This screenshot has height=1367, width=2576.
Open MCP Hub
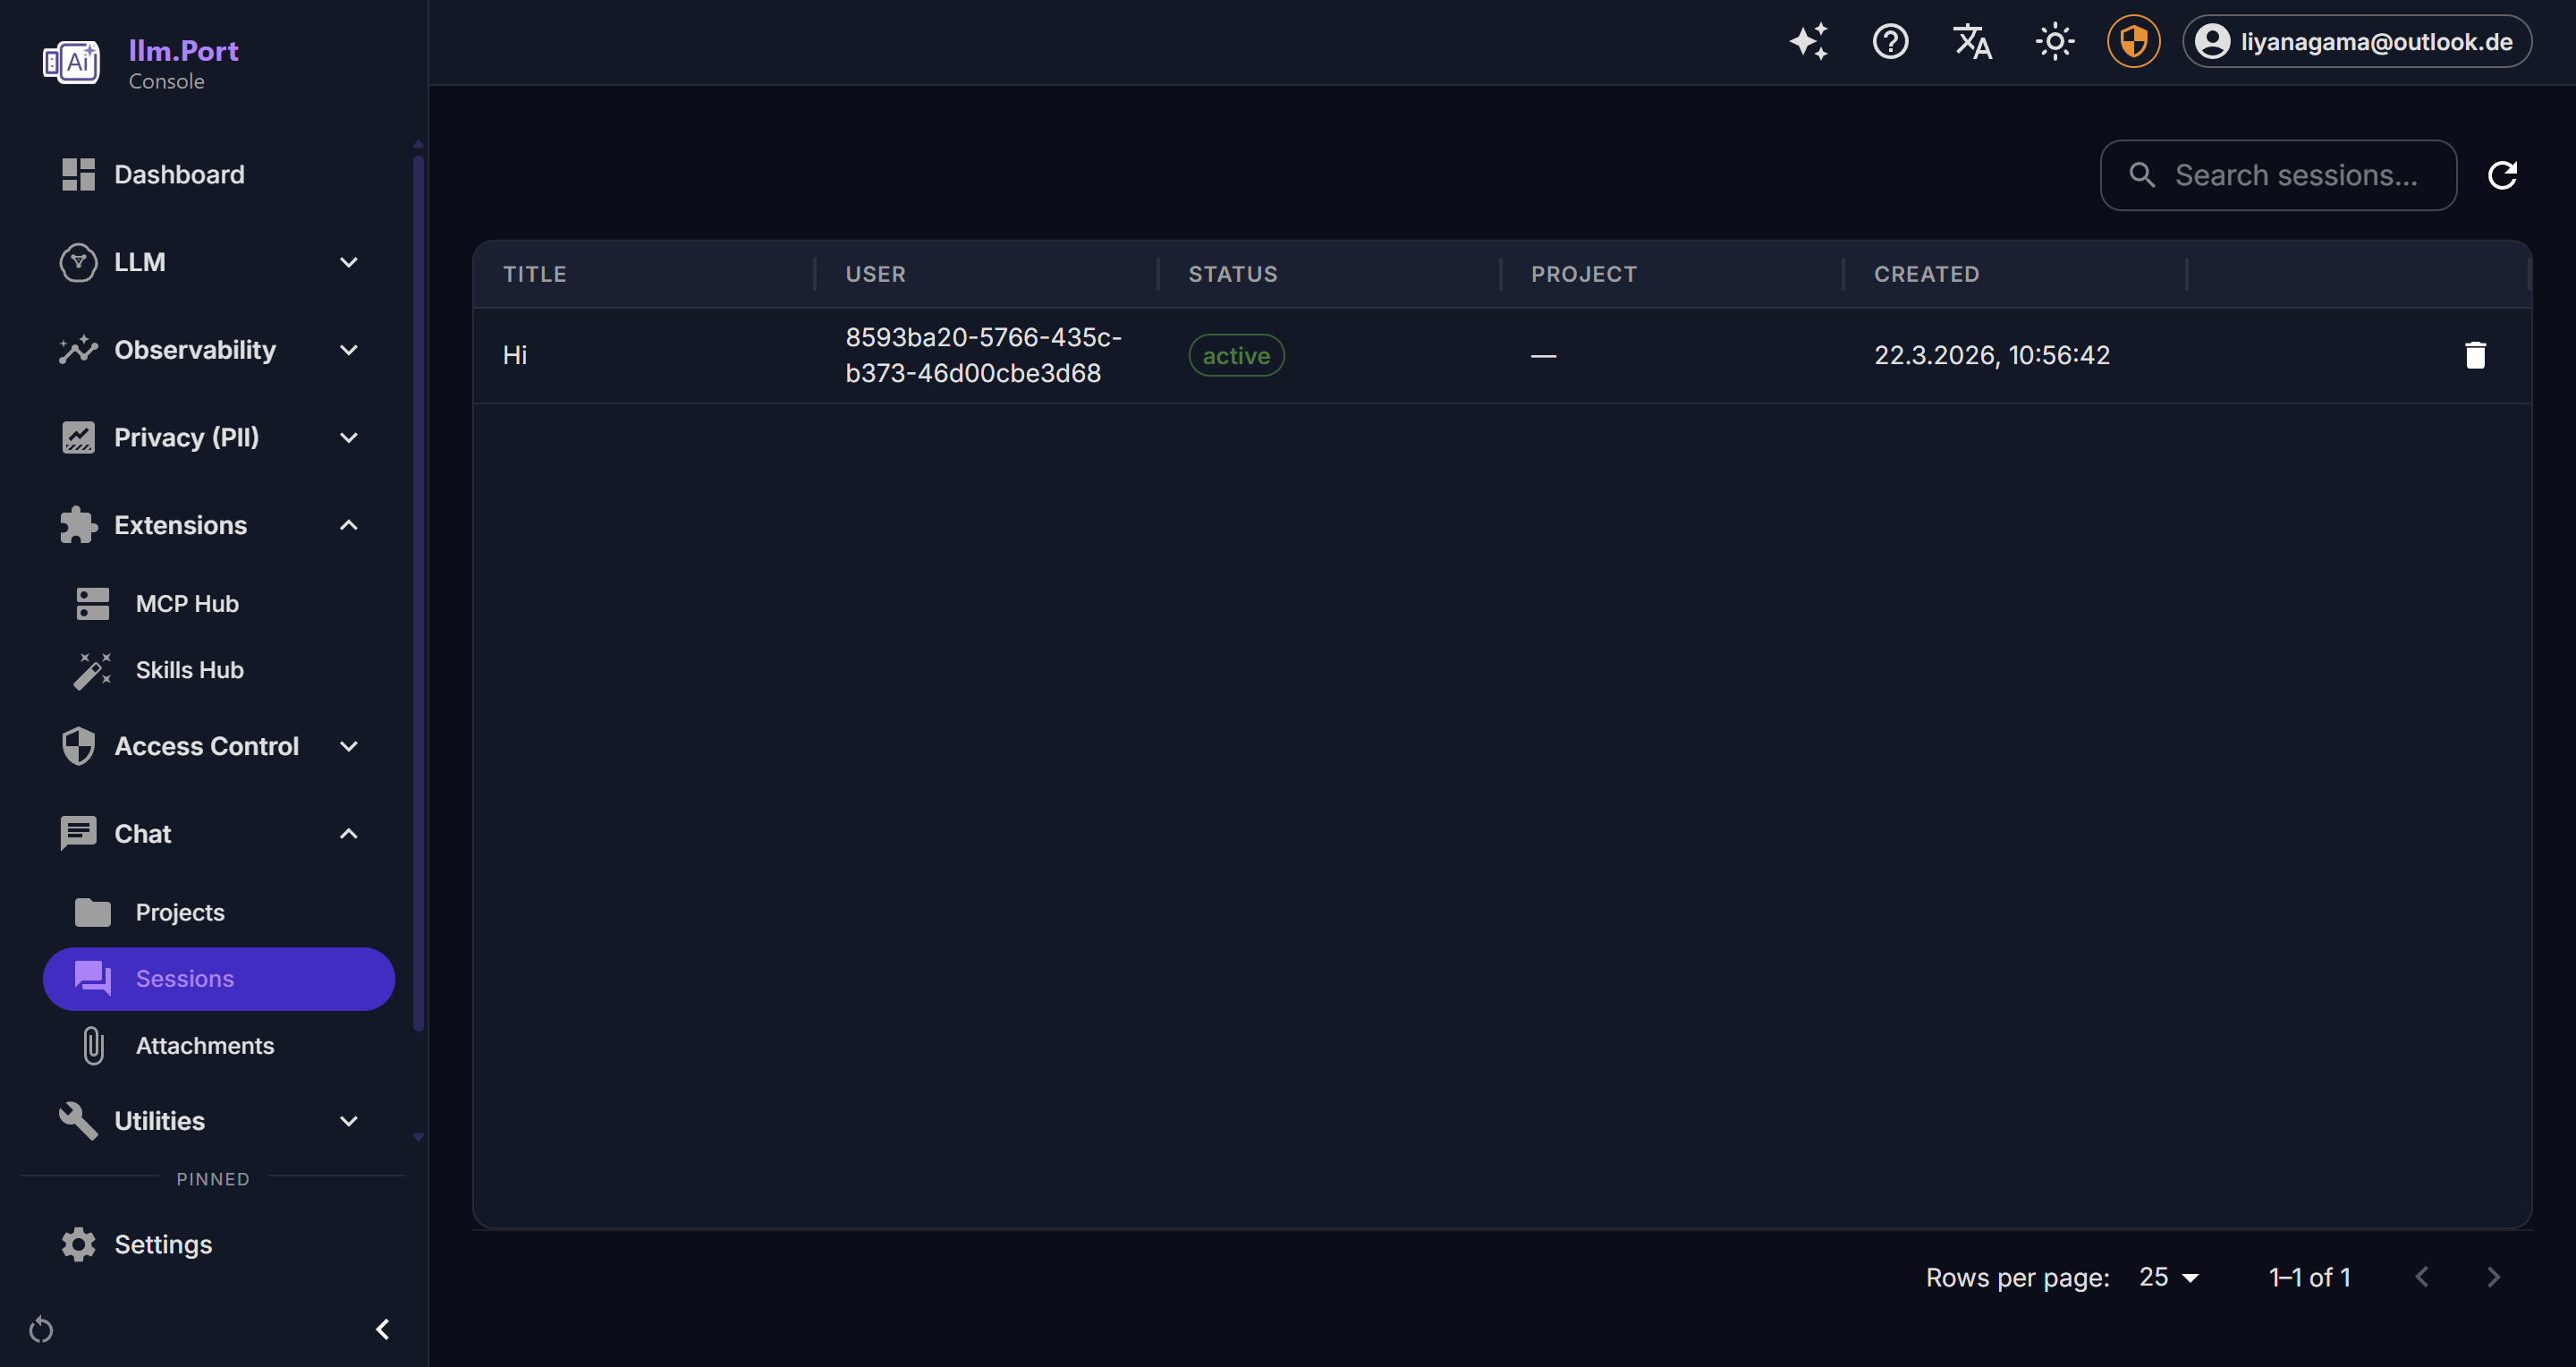click(x=219, y=604)
